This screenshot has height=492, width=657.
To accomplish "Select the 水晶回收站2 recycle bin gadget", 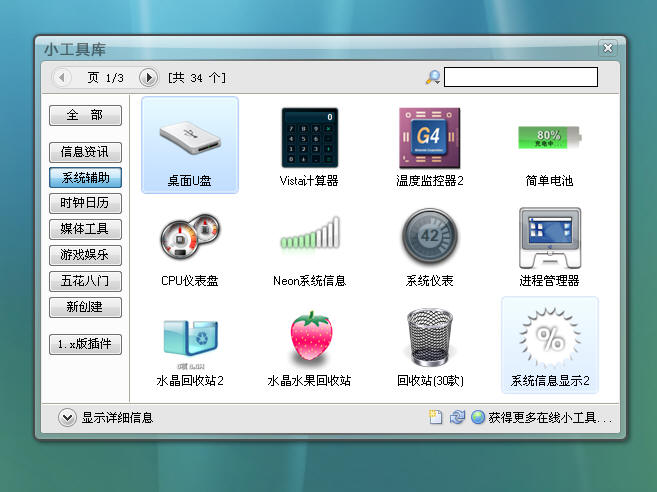I will pyautogui.click(x=189, y=338).
